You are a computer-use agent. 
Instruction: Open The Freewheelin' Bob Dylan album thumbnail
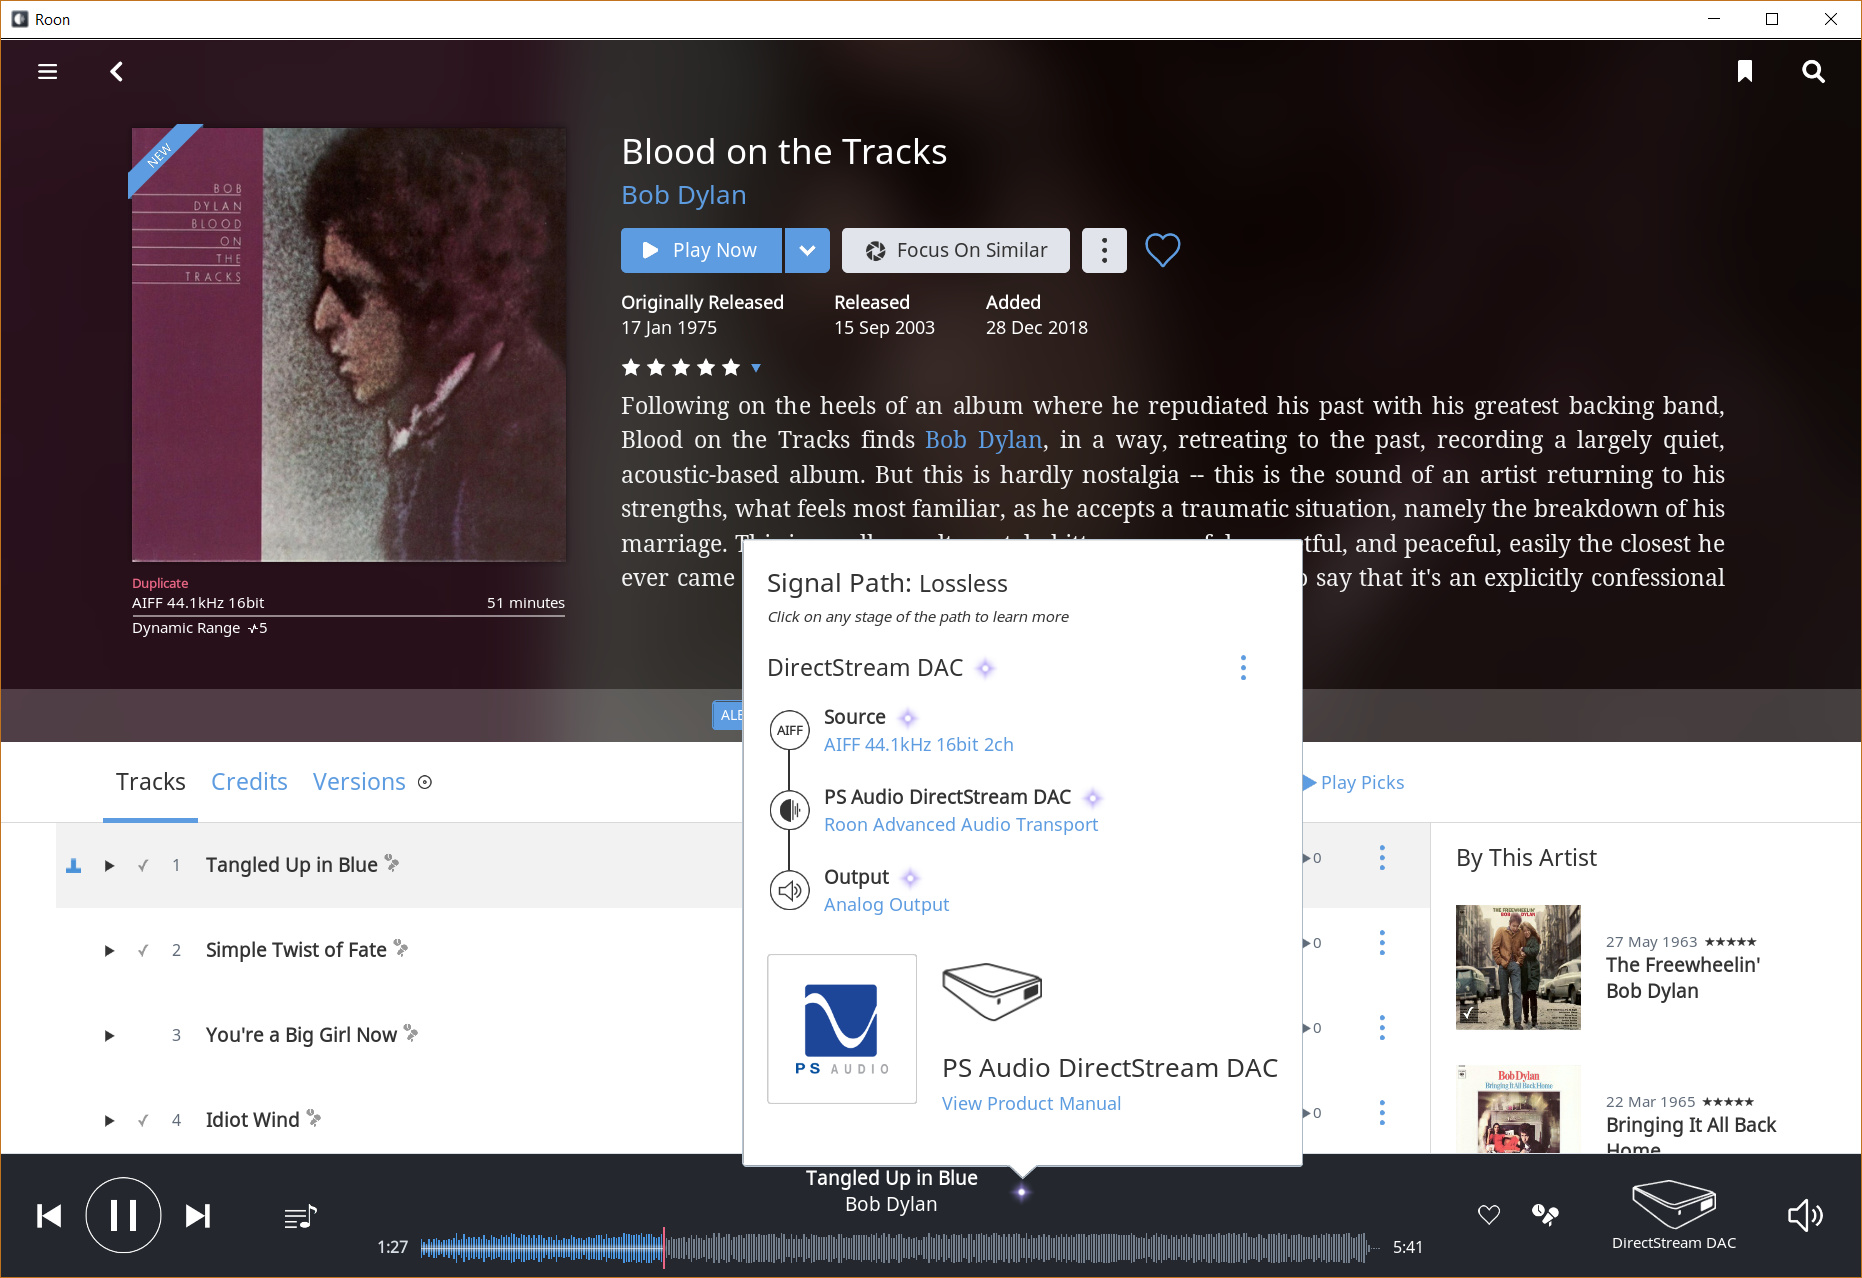pyautogui.click(x=1518, y=967)
